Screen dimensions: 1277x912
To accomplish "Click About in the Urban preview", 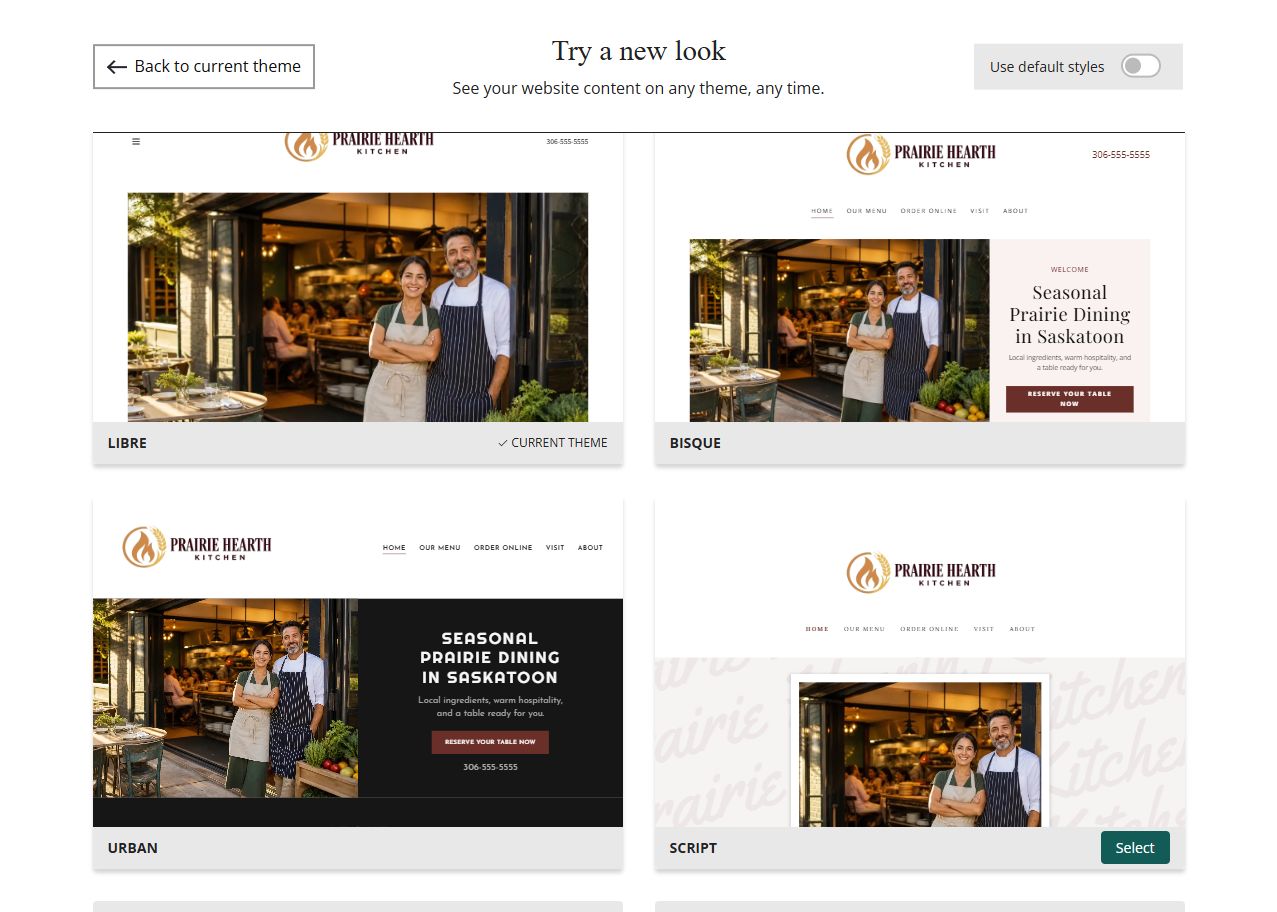I will (590, 548).
